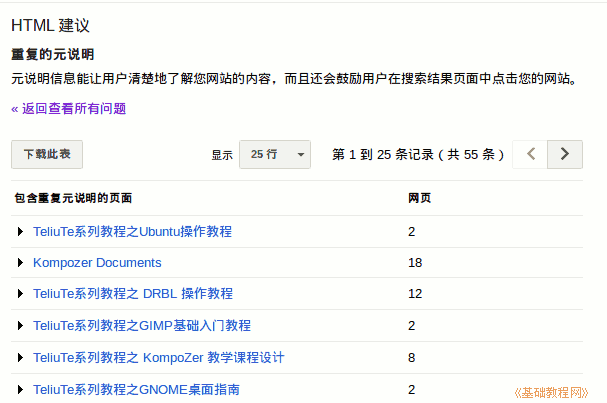This screenshot has height=403, width=607.
Task: Click page count 2 for GNOME桌面指南 row
Action: (x=412, y=389)
